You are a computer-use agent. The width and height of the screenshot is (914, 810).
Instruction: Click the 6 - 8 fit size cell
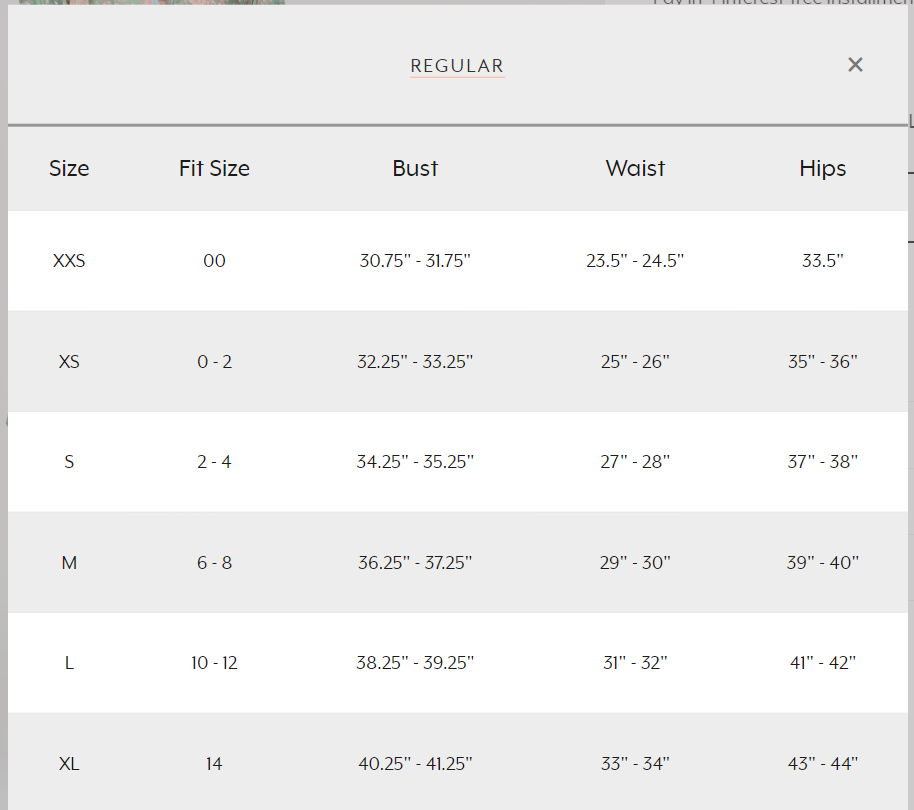point(214,563)
